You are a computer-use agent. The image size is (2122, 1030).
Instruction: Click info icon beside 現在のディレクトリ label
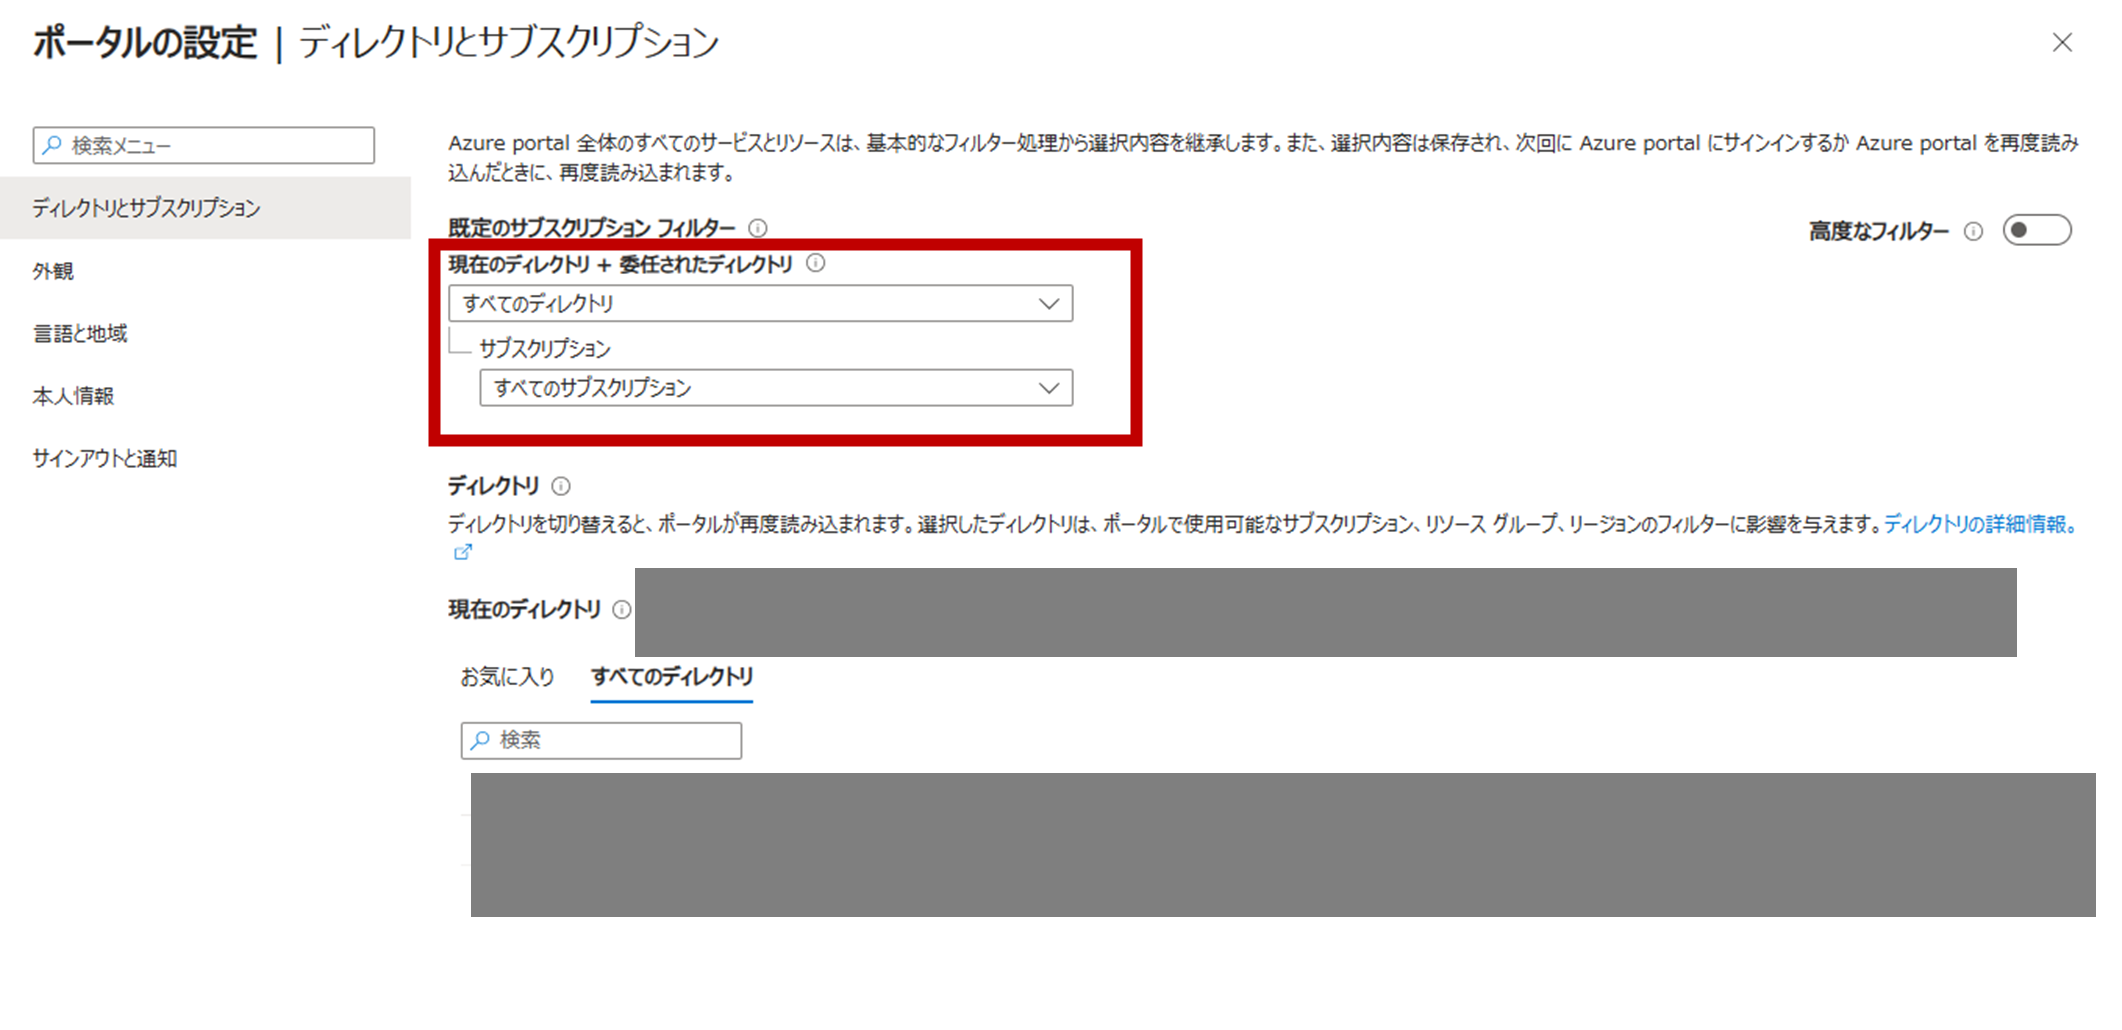[x=621, y=610]
